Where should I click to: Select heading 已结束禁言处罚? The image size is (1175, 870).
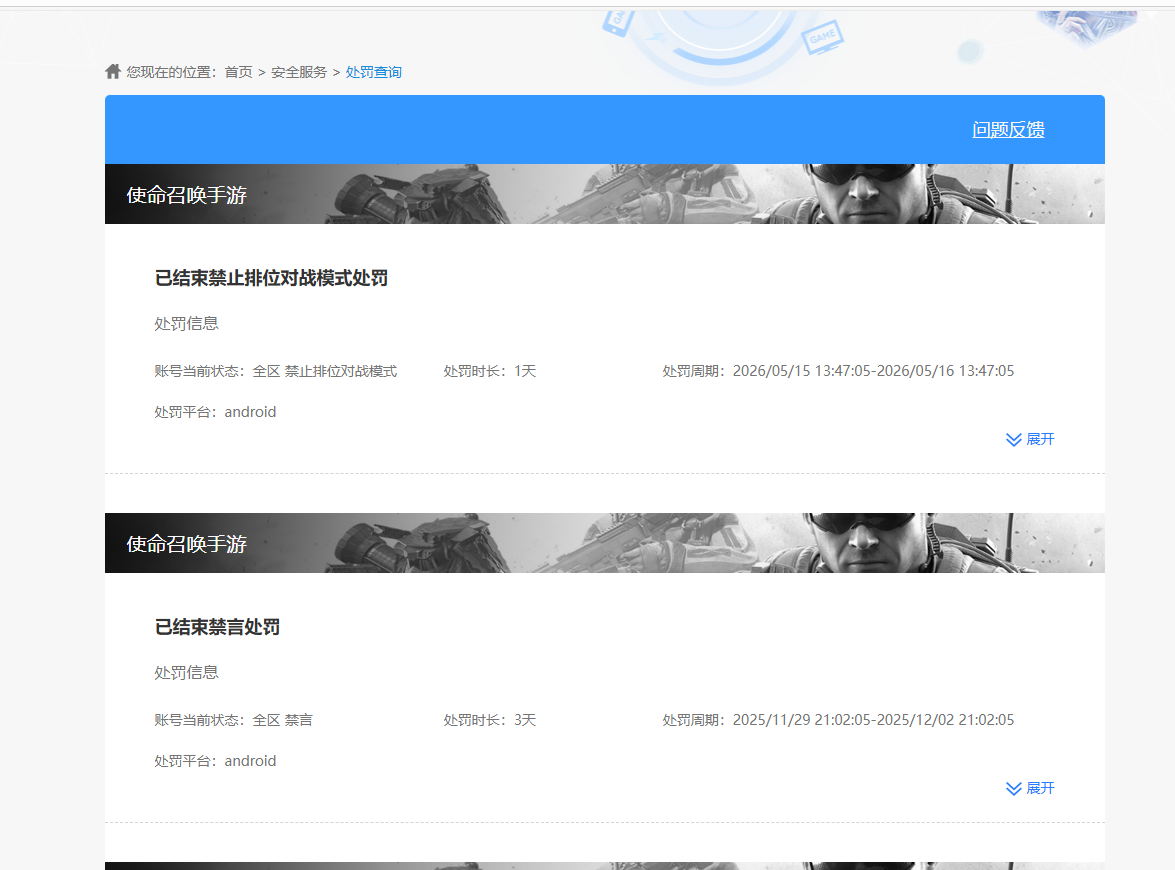click(217, 627)
